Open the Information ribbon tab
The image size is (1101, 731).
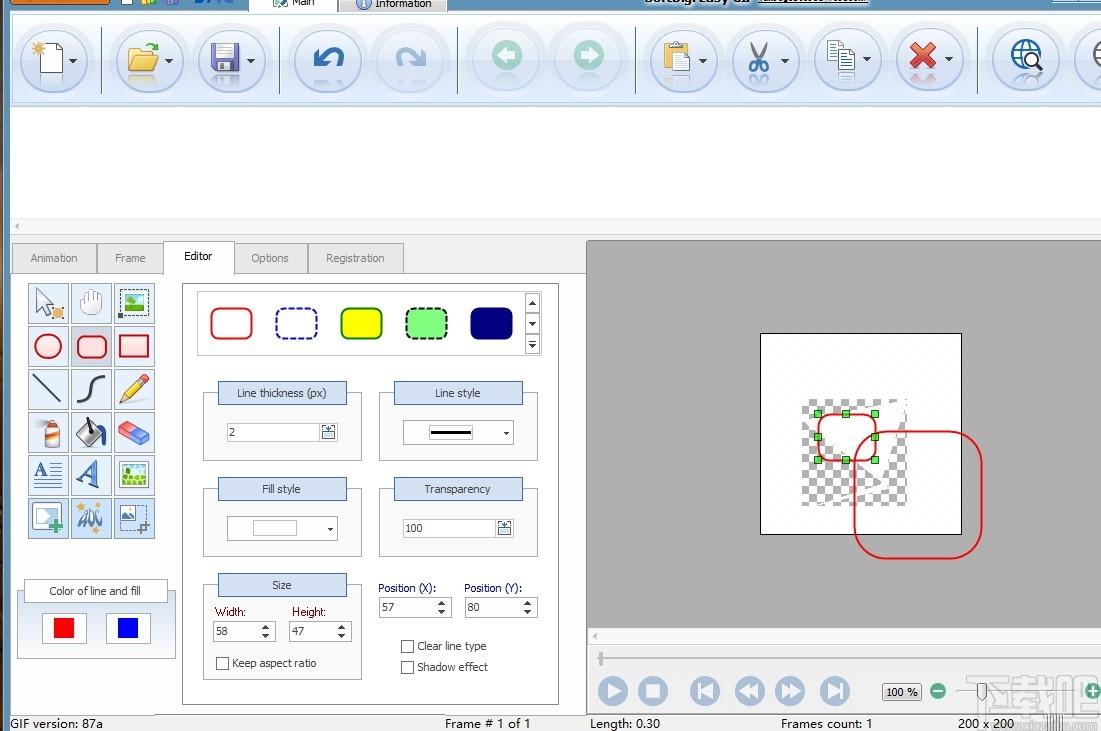point(394,4)
